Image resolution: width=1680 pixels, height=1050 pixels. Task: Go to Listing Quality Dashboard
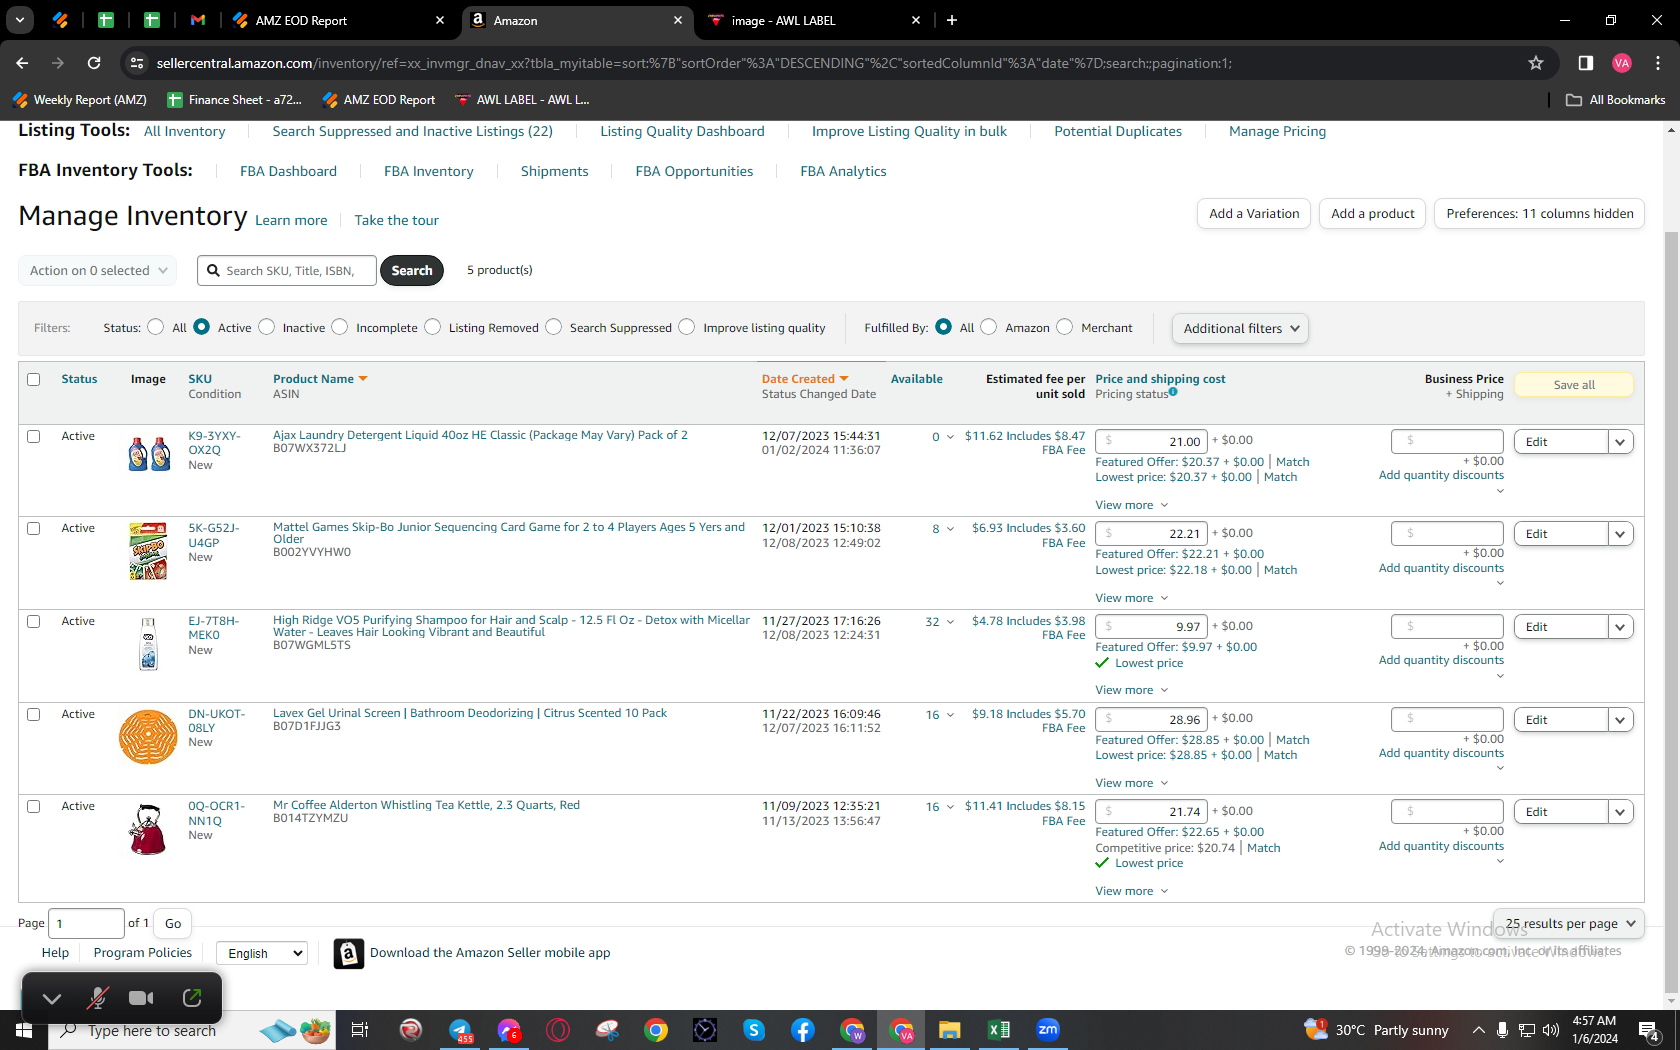click(682, 132)
